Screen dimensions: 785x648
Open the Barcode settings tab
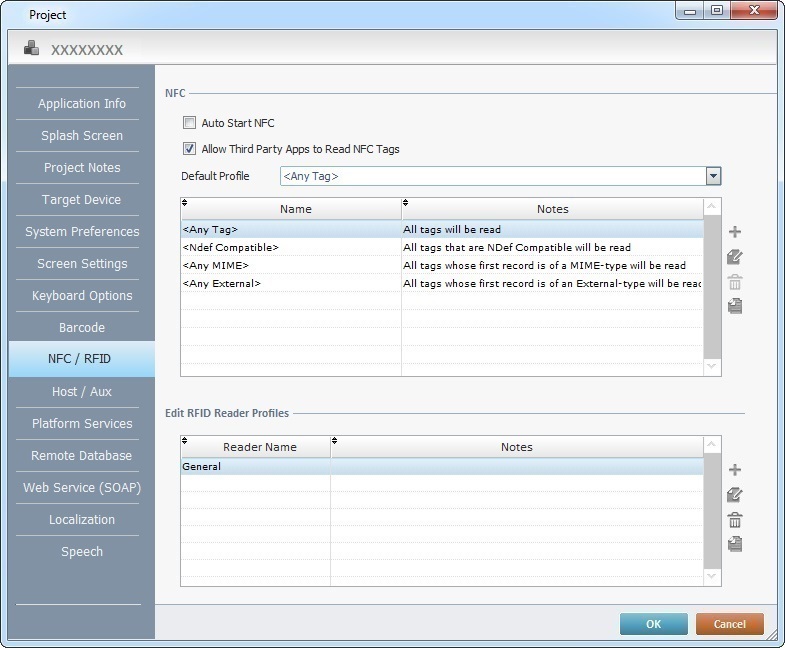[82, 327]
